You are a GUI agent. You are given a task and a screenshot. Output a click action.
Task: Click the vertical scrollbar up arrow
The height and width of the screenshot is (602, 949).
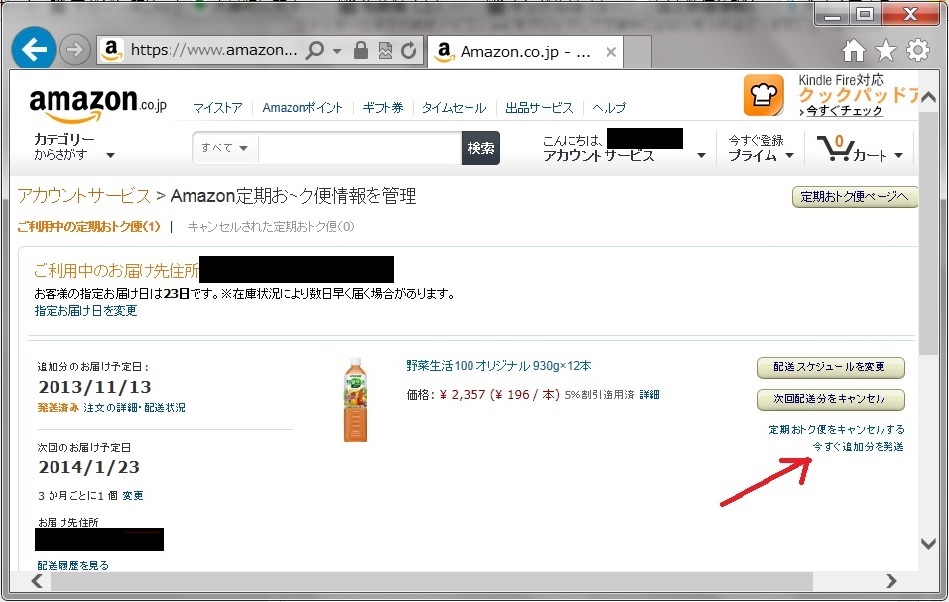coord(928,97)
